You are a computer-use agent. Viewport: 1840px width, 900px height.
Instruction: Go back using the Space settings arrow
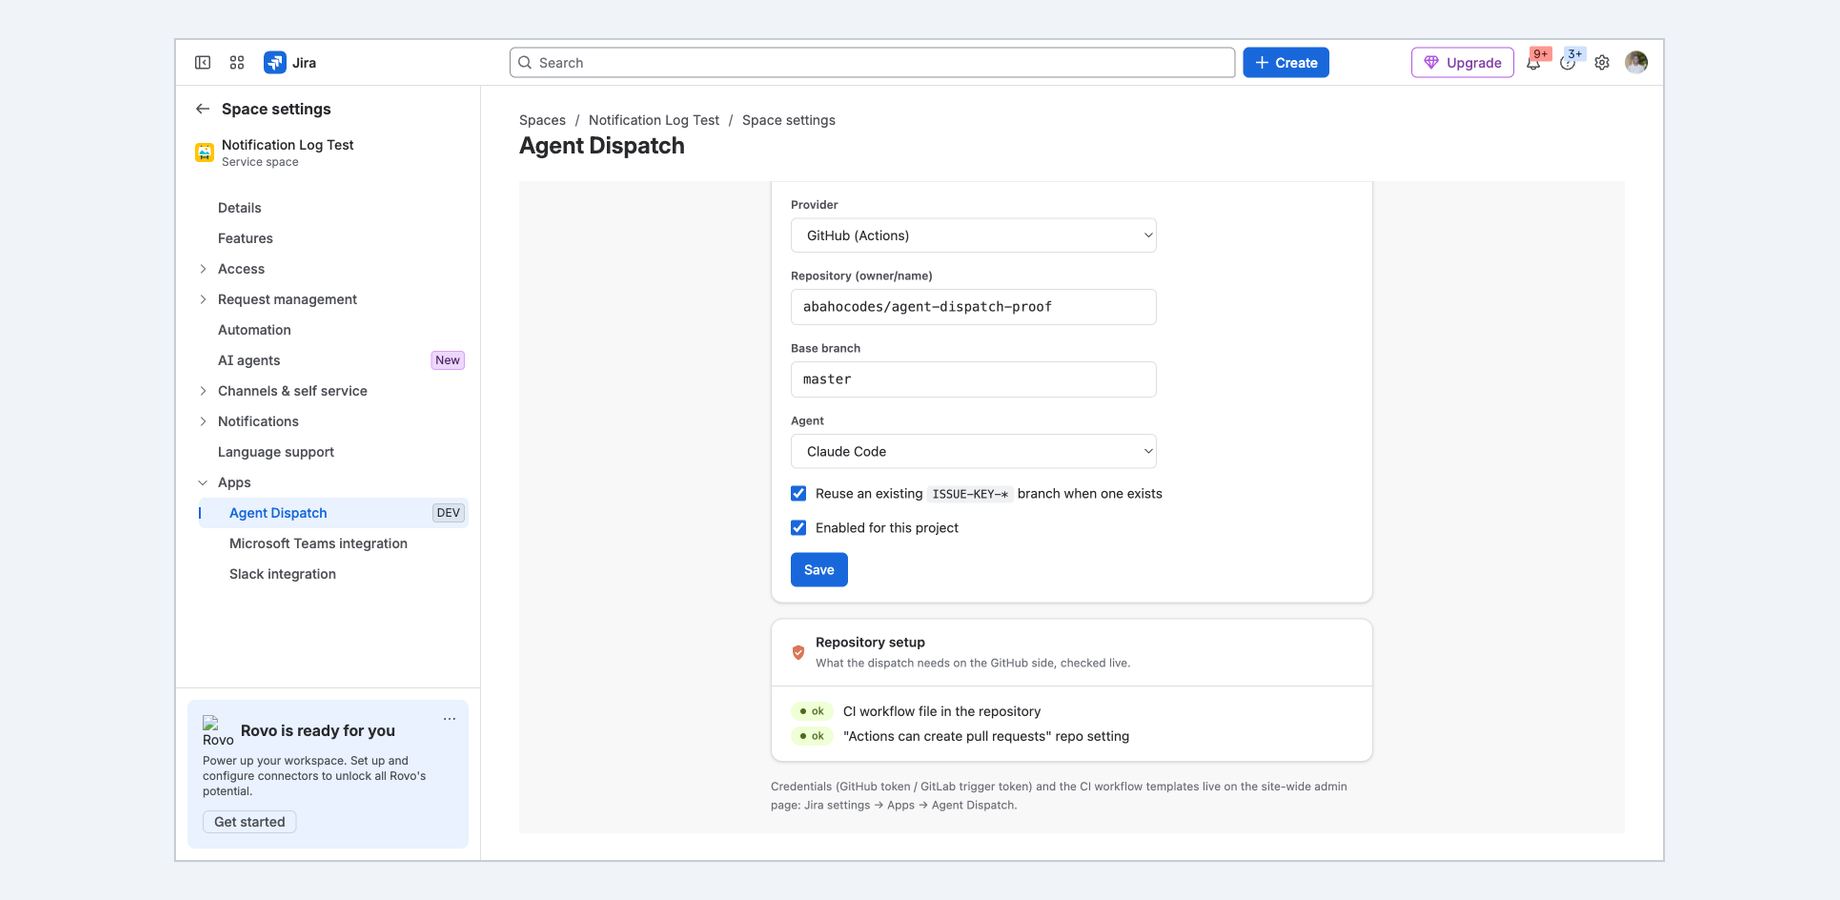click(x=203, y=109)
